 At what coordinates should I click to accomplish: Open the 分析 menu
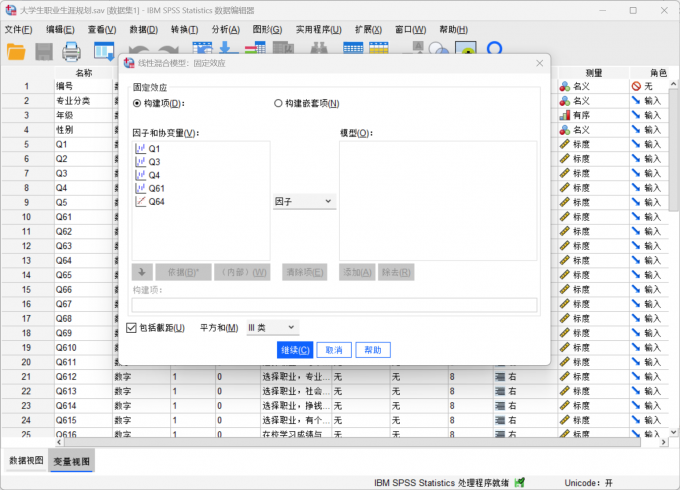[x=226, y=29]
